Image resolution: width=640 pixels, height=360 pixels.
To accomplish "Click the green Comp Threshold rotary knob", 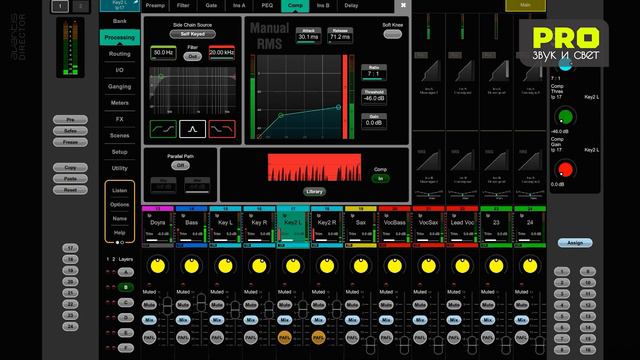I will tap(565, 117).
